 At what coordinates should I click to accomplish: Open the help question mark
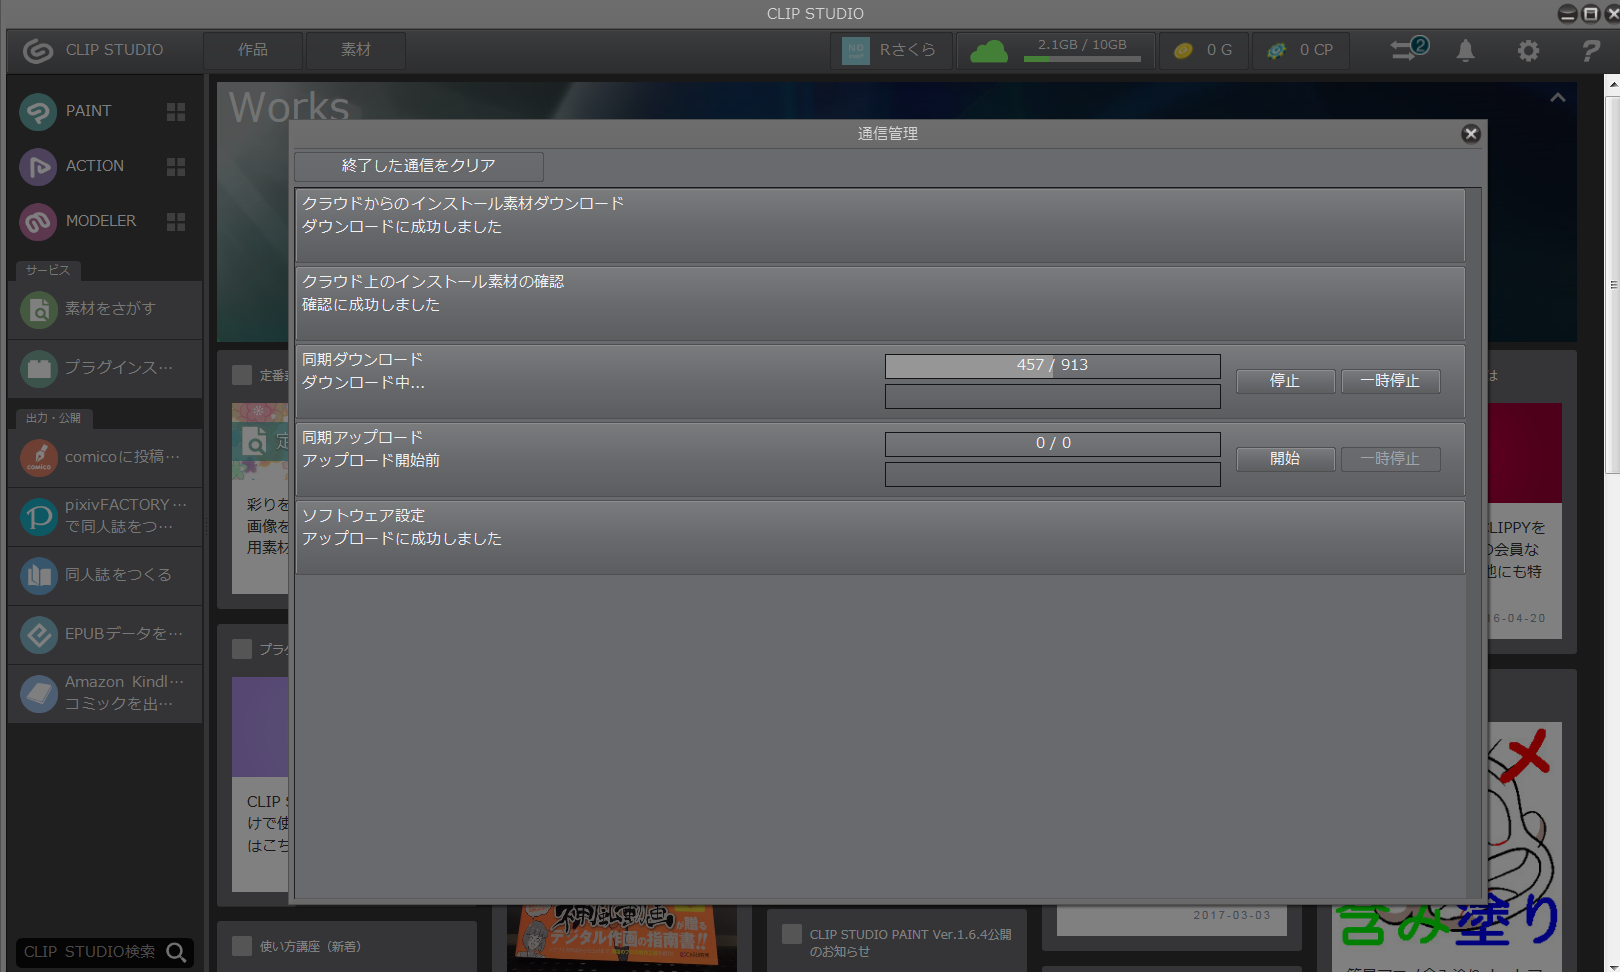pyautogui.click(x=1591, y=50)
